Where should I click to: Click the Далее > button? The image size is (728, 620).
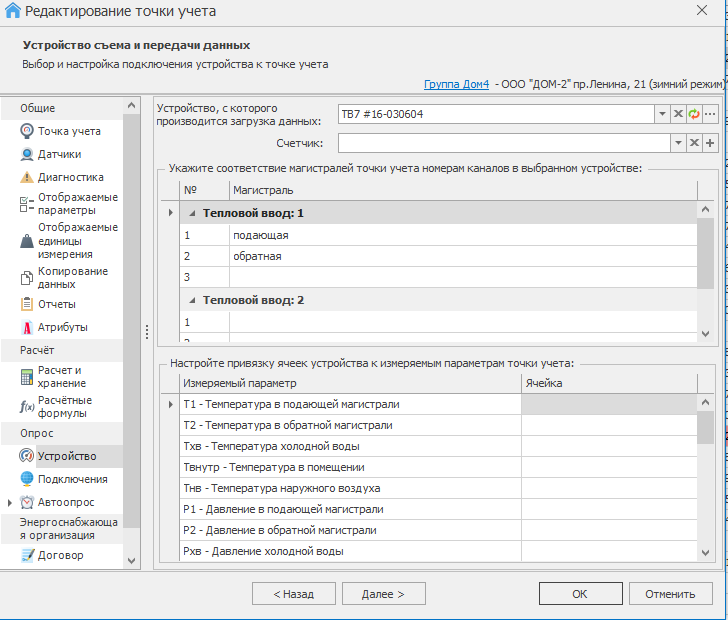click(384, 593)
